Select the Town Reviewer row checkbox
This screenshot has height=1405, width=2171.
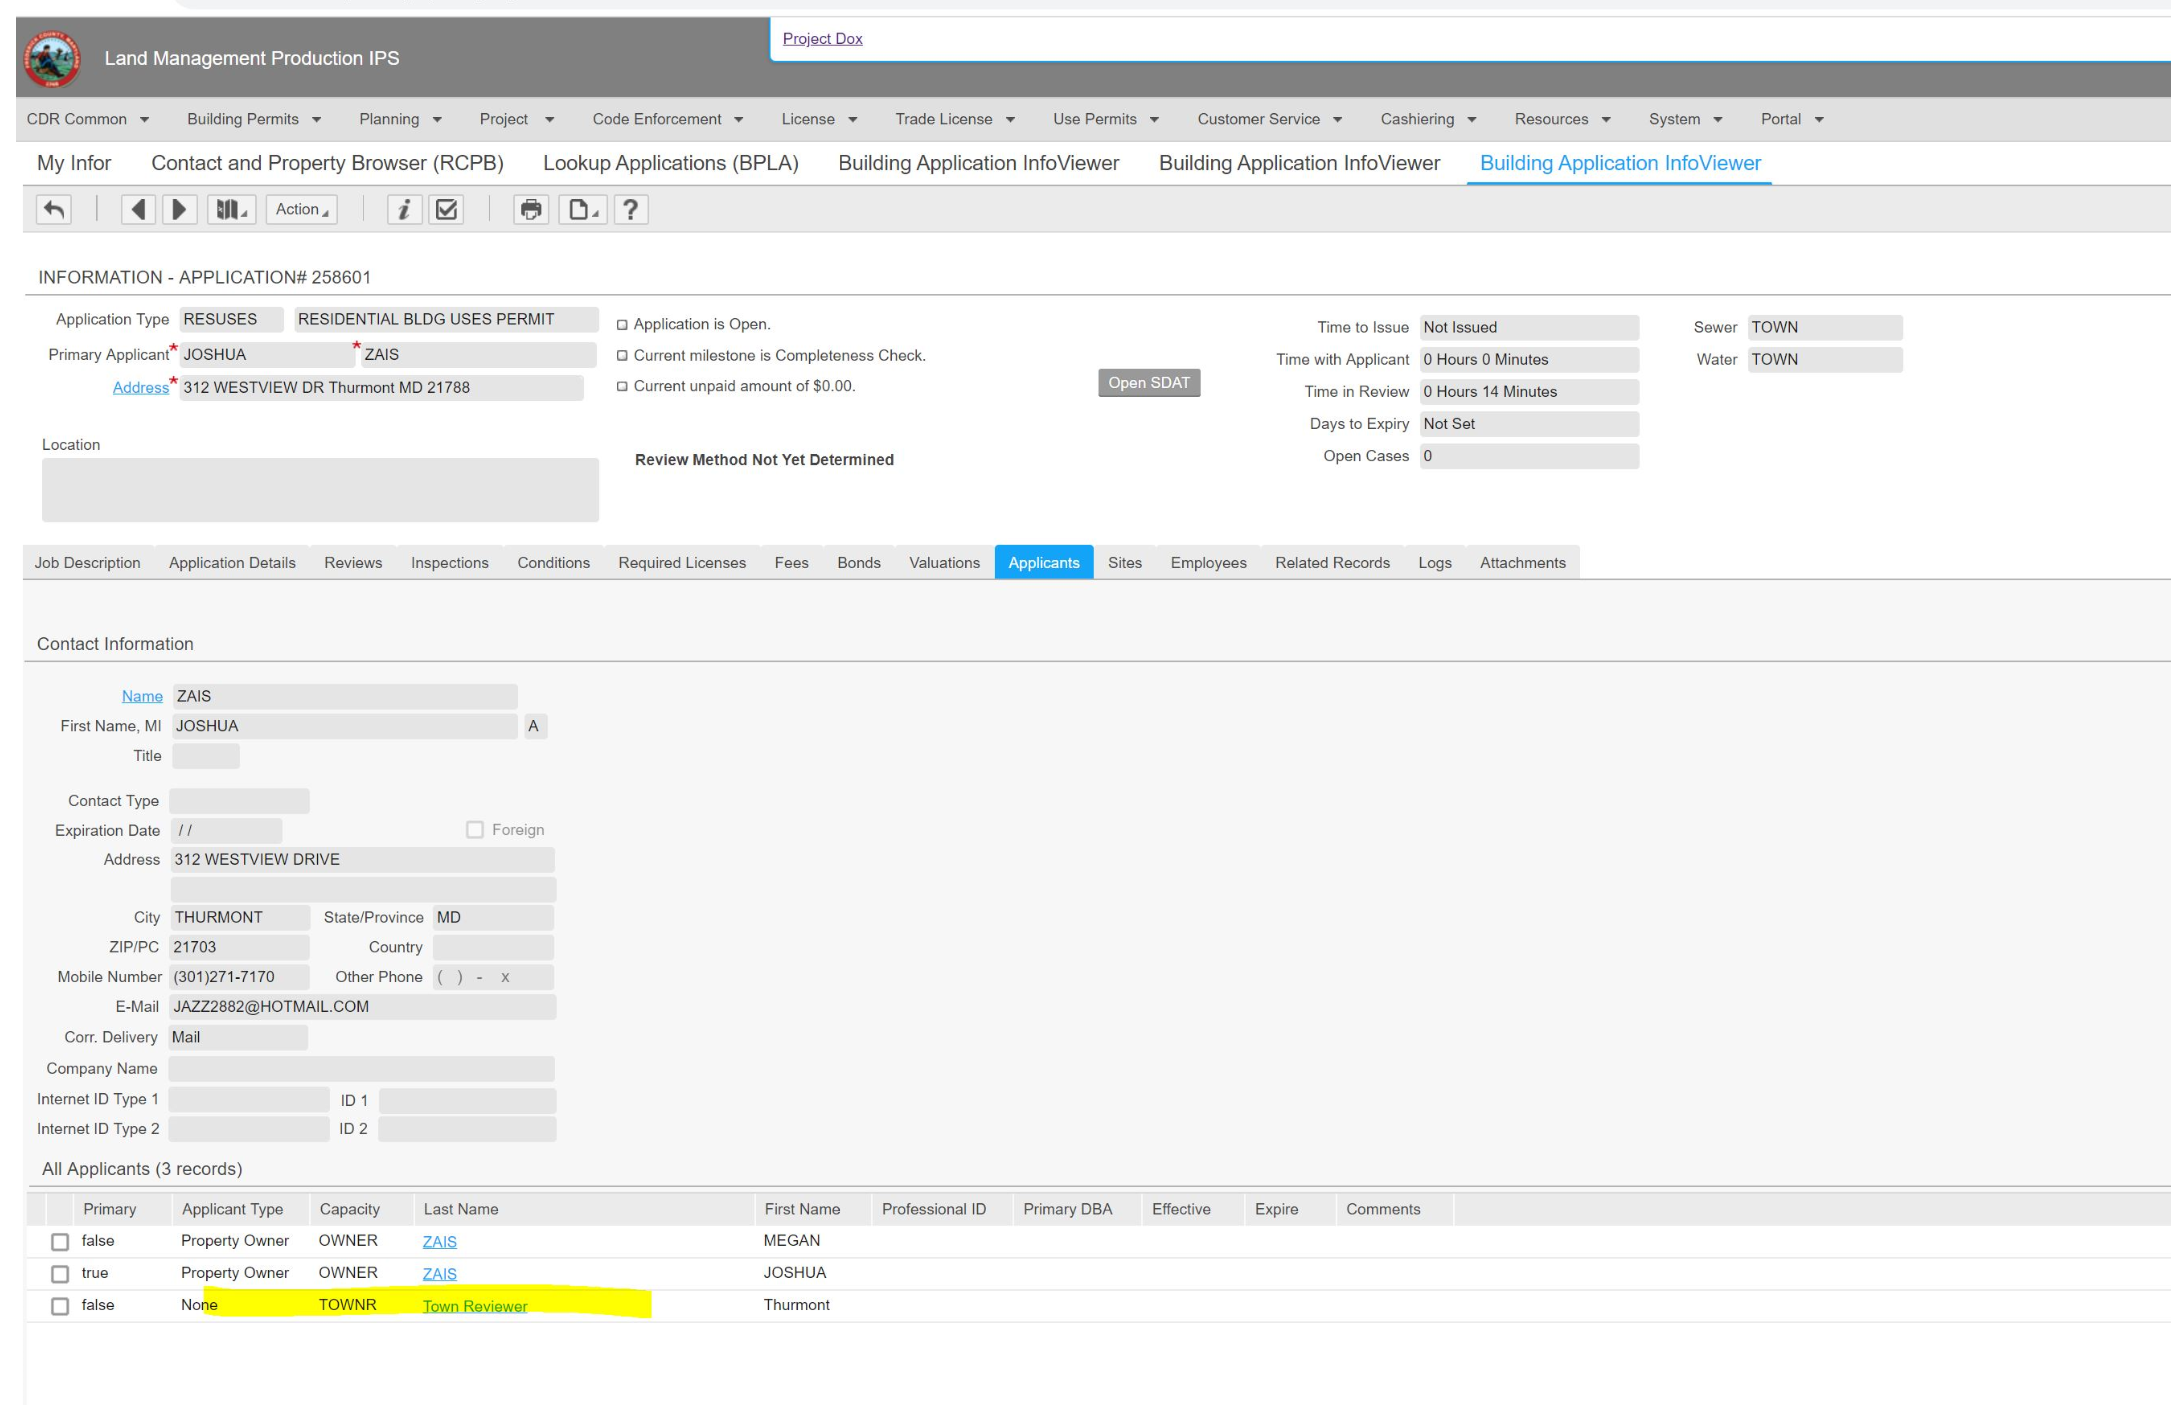[60, 1306]
